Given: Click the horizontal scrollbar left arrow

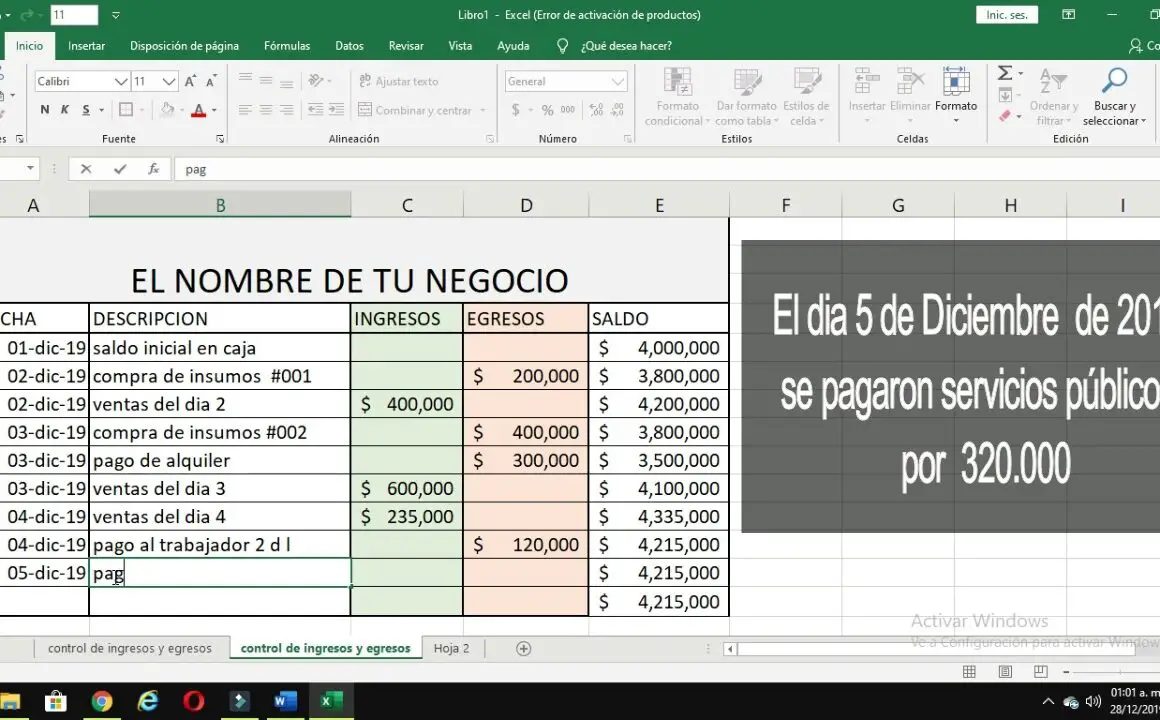Looking at the screenshot, I should 730,649.
